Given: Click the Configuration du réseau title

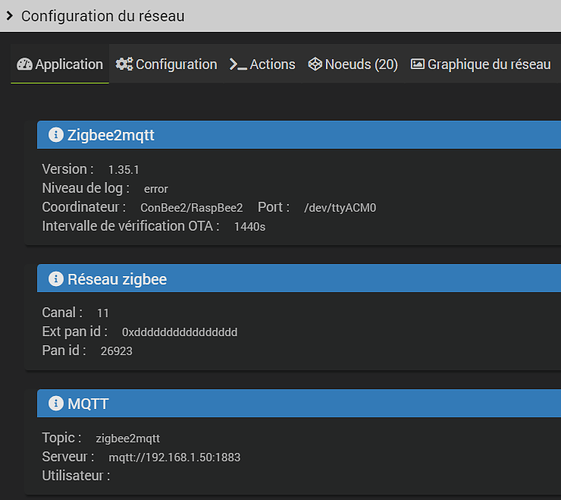Looking at the screenshot, I should [103, 16].
